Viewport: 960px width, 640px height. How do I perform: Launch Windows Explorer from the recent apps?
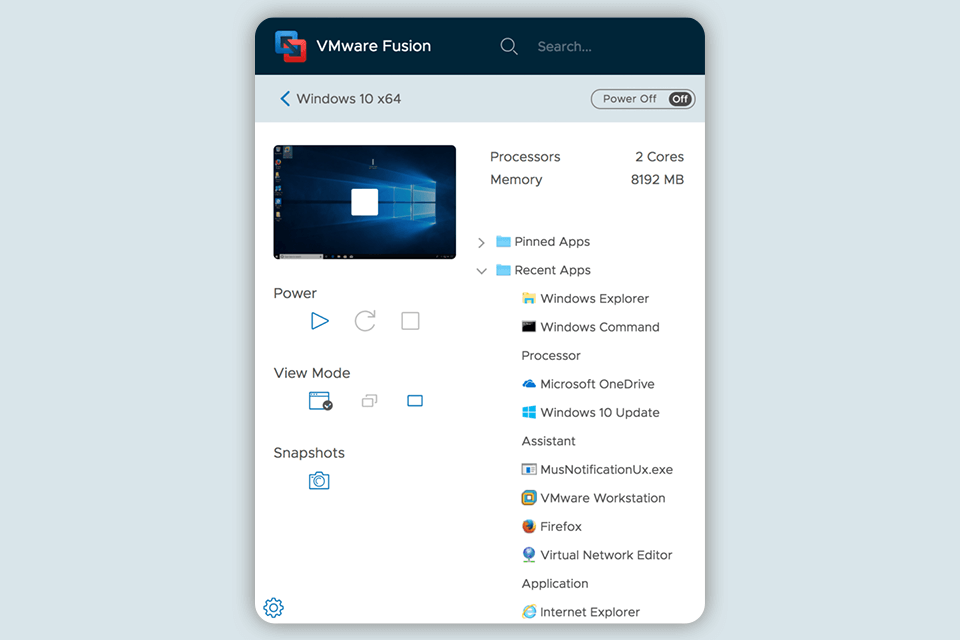[x=585, y=299]
